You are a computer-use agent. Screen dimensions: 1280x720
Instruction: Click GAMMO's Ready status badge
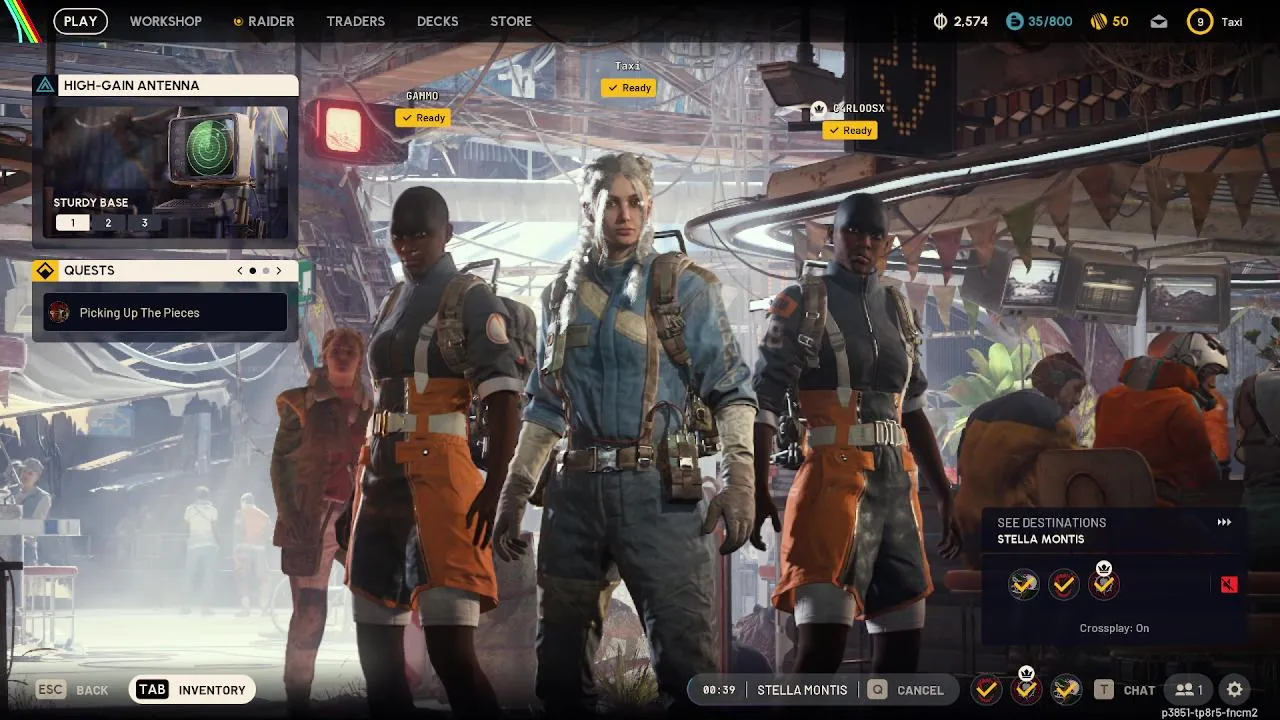pyautogui.click(x=422, y=118)
